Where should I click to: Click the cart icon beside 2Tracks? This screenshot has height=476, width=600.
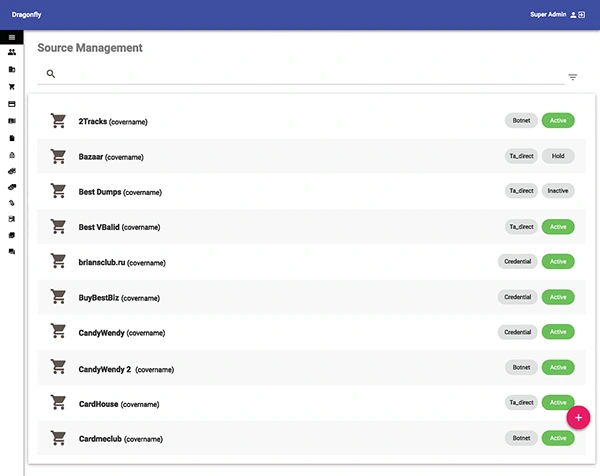[58, 121]
